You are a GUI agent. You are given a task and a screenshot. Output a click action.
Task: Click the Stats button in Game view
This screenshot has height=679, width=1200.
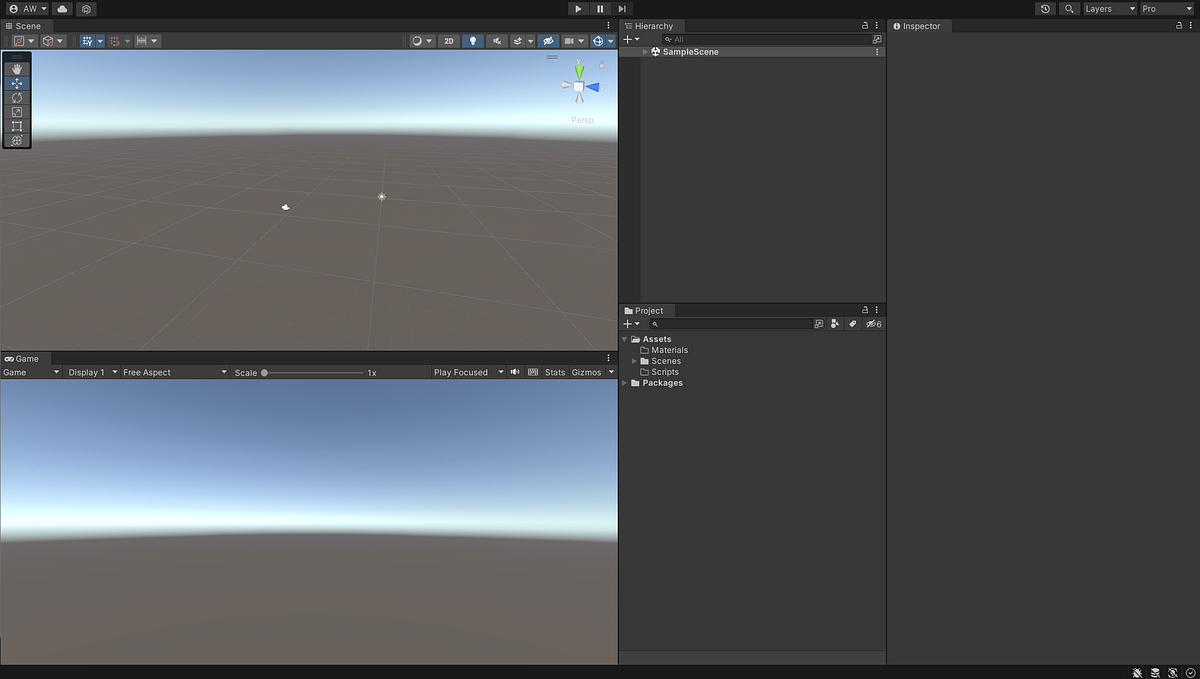(554, 372)
